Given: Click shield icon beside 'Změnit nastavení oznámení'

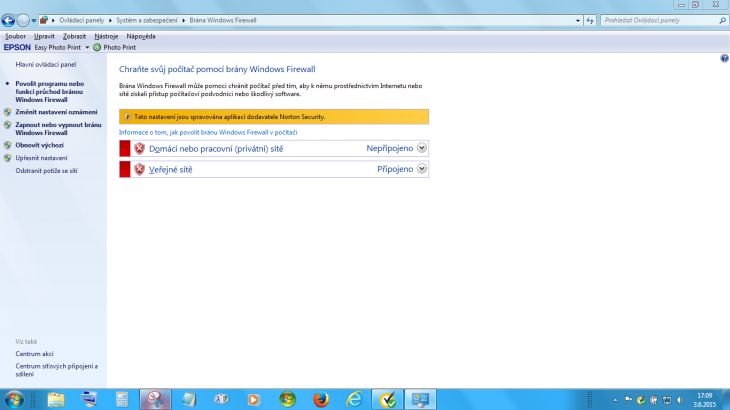Looking at the screenshot, I should [7, 112].
